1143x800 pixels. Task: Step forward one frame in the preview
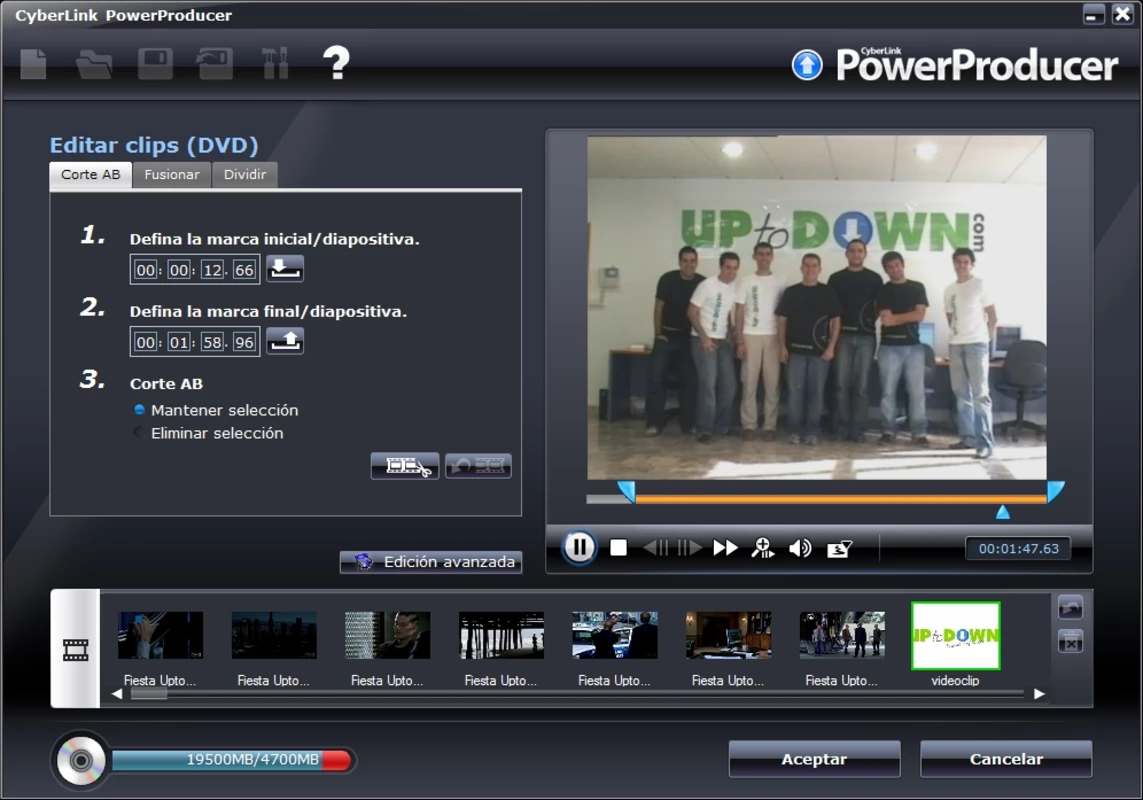pyautogui.click(x=689, y=547)
